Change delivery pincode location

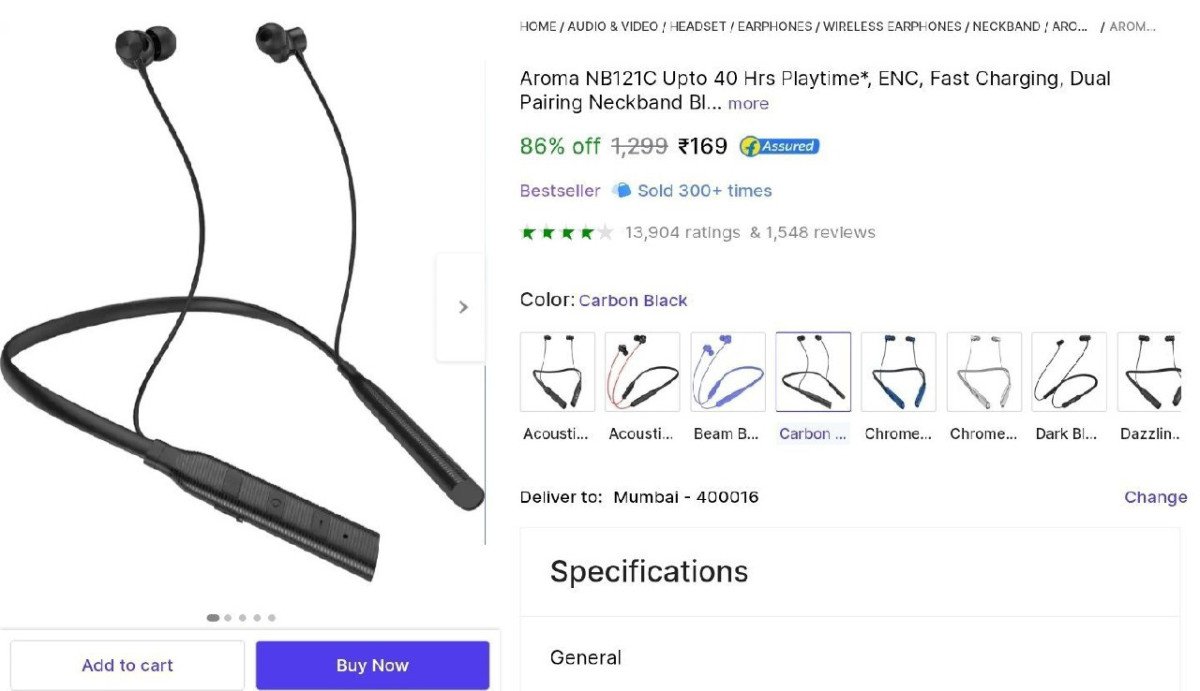(1155, 497)
